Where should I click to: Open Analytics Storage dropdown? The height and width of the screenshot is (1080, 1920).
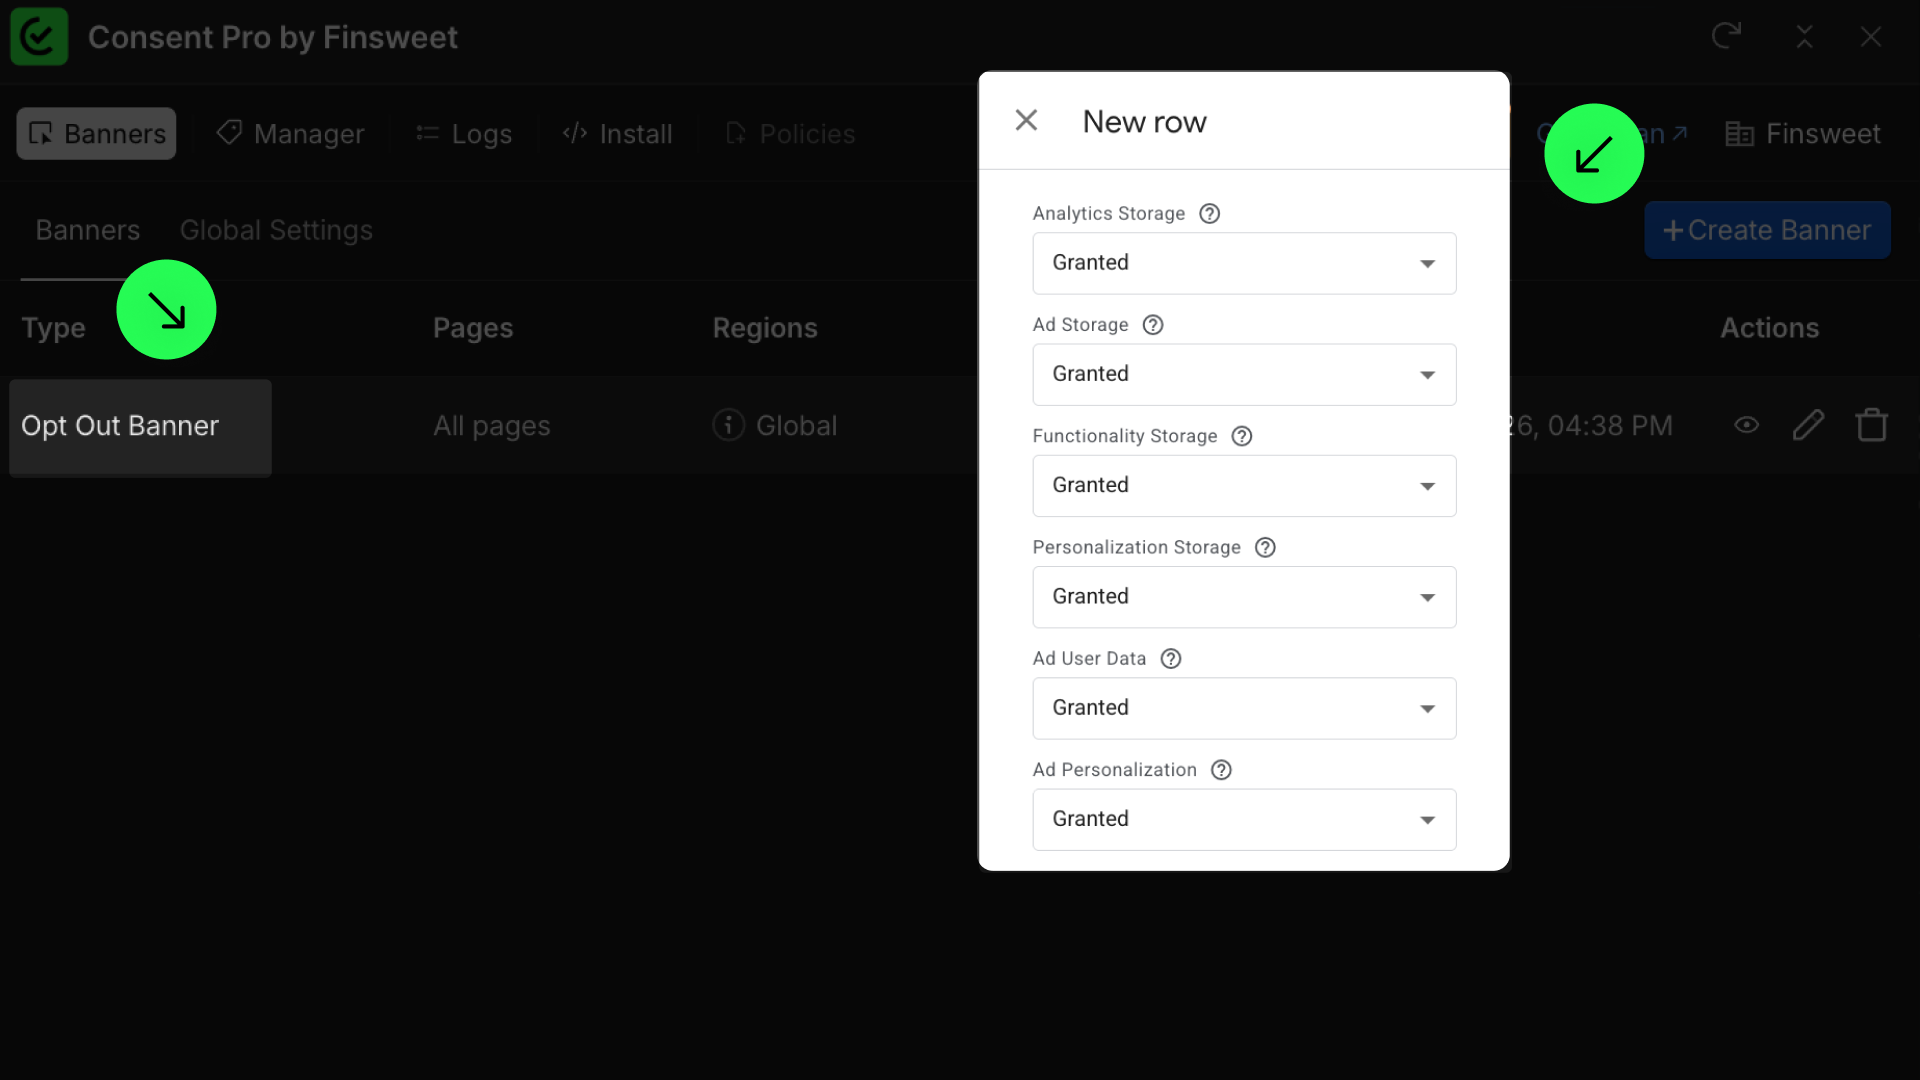1243,263
